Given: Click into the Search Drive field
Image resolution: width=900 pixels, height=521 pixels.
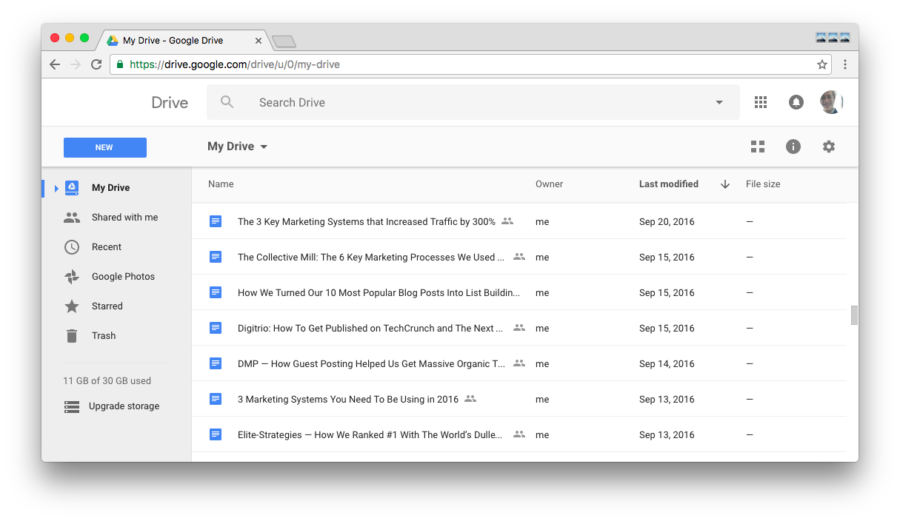Looking at the screenshot, I should [471, 102].
